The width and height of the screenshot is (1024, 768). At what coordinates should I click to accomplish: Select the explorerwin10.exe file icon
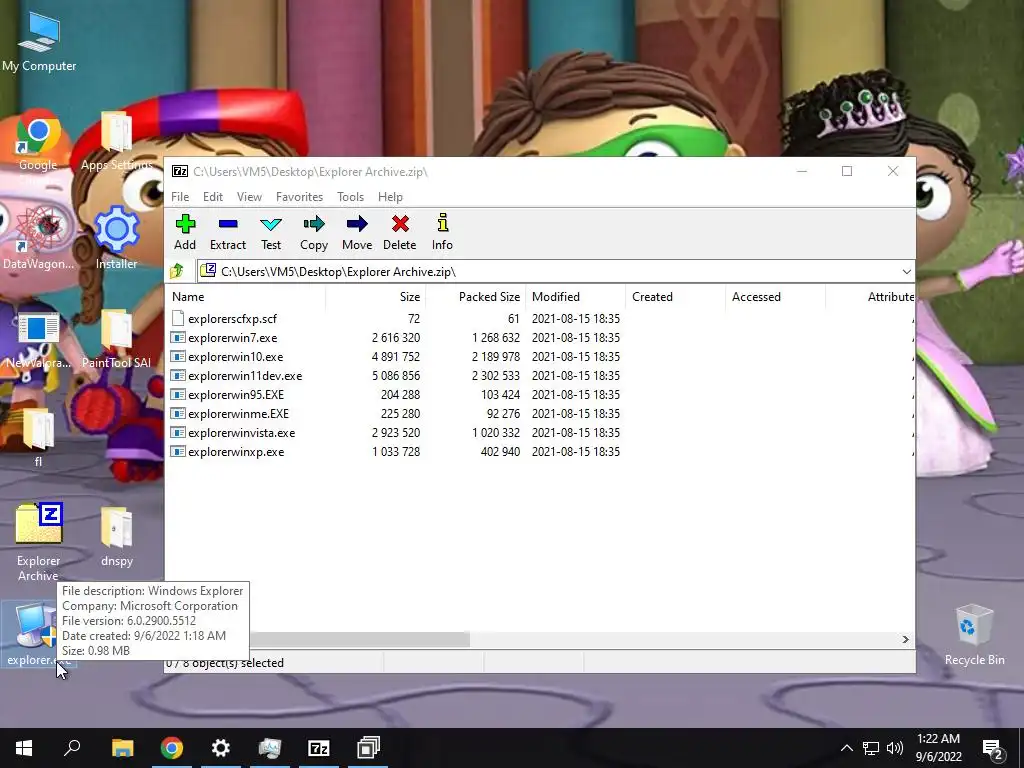pos(178,357)
